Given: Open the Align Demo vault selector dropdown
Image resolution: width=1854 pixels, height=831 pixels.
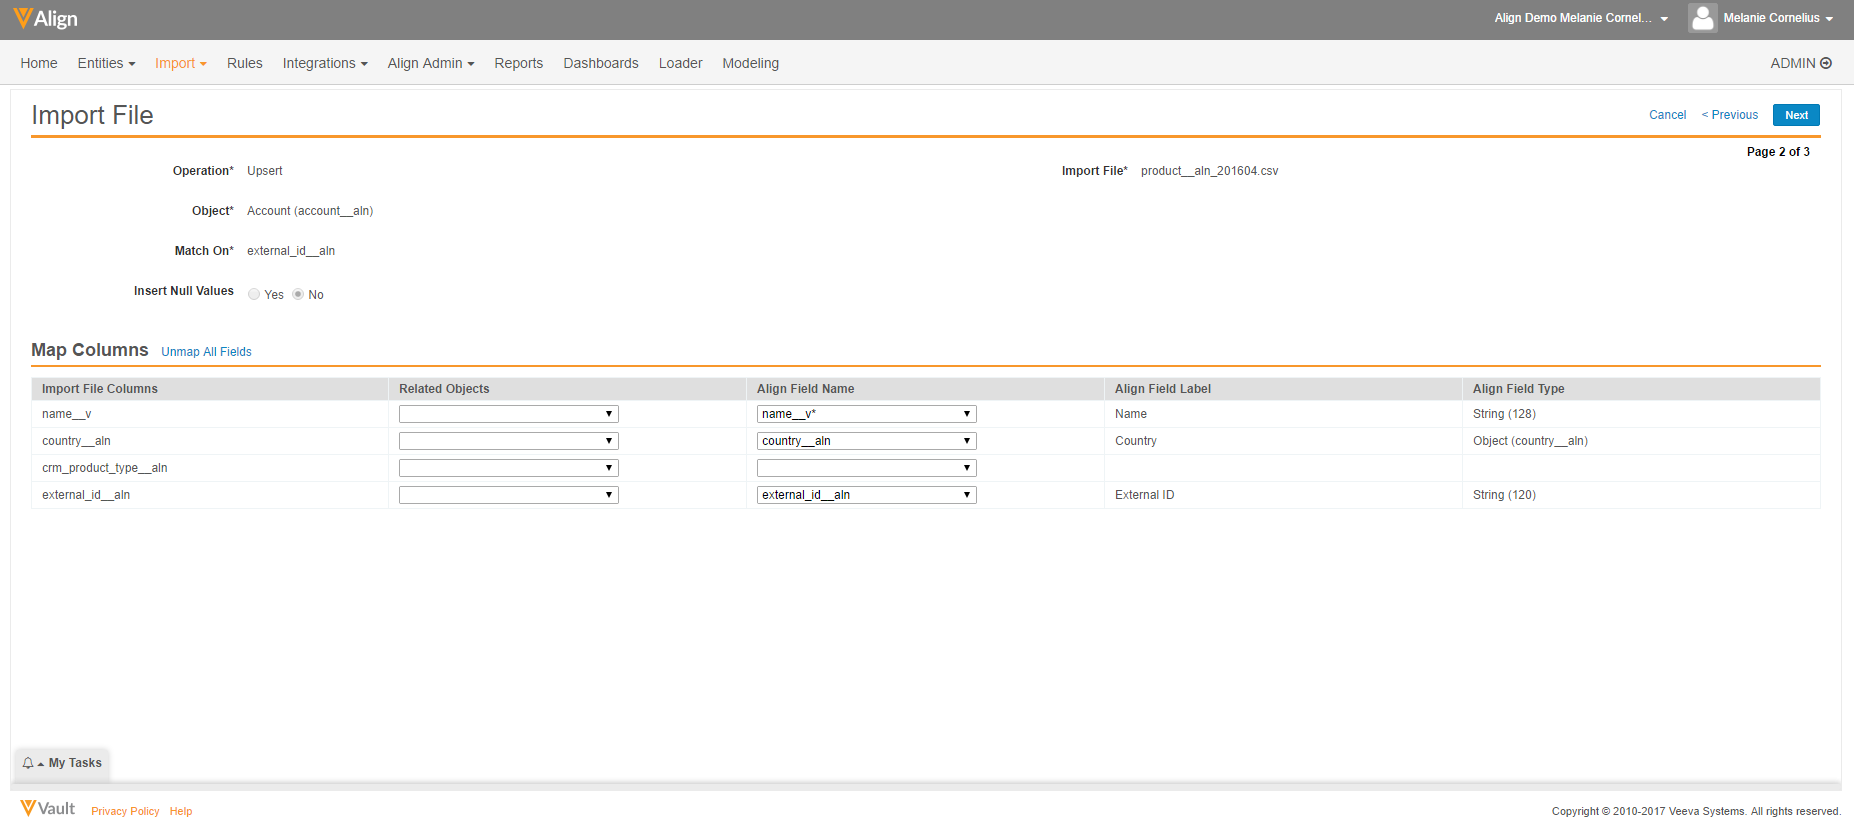Looking at the screenshot, I should 1581,18.
